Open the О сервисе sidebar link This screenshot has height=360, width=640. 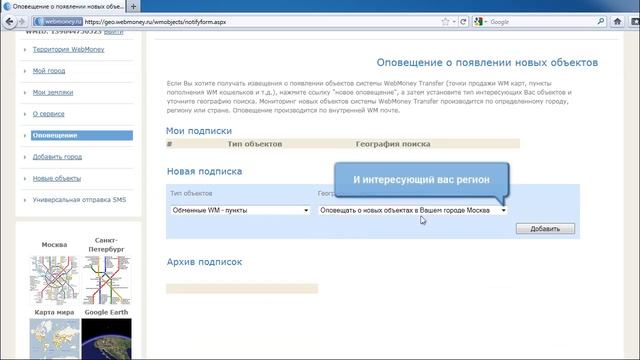(48, 113)
